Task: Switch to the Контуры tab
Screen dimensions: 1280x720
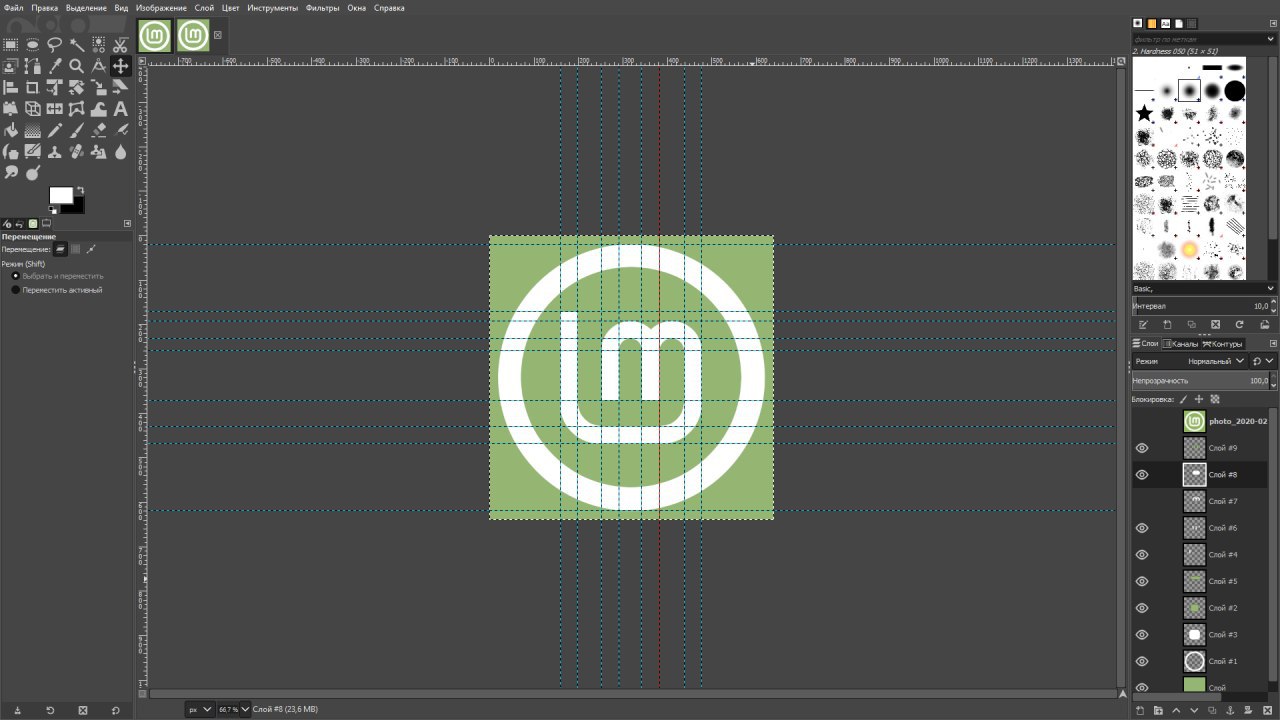Action: coord(1222,343)
